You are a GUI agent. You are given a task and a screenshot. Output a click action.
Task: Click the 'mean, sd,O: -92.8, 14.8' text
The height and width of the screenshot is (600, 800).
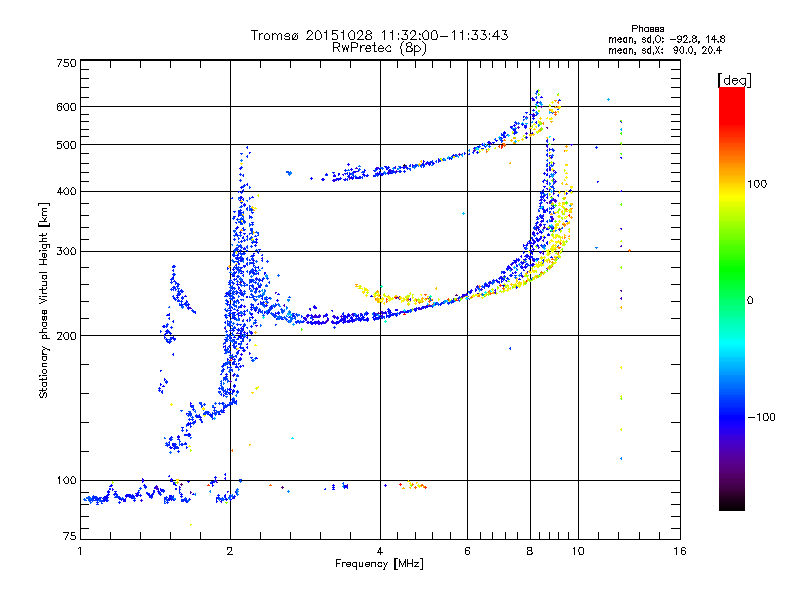[666, 39]
